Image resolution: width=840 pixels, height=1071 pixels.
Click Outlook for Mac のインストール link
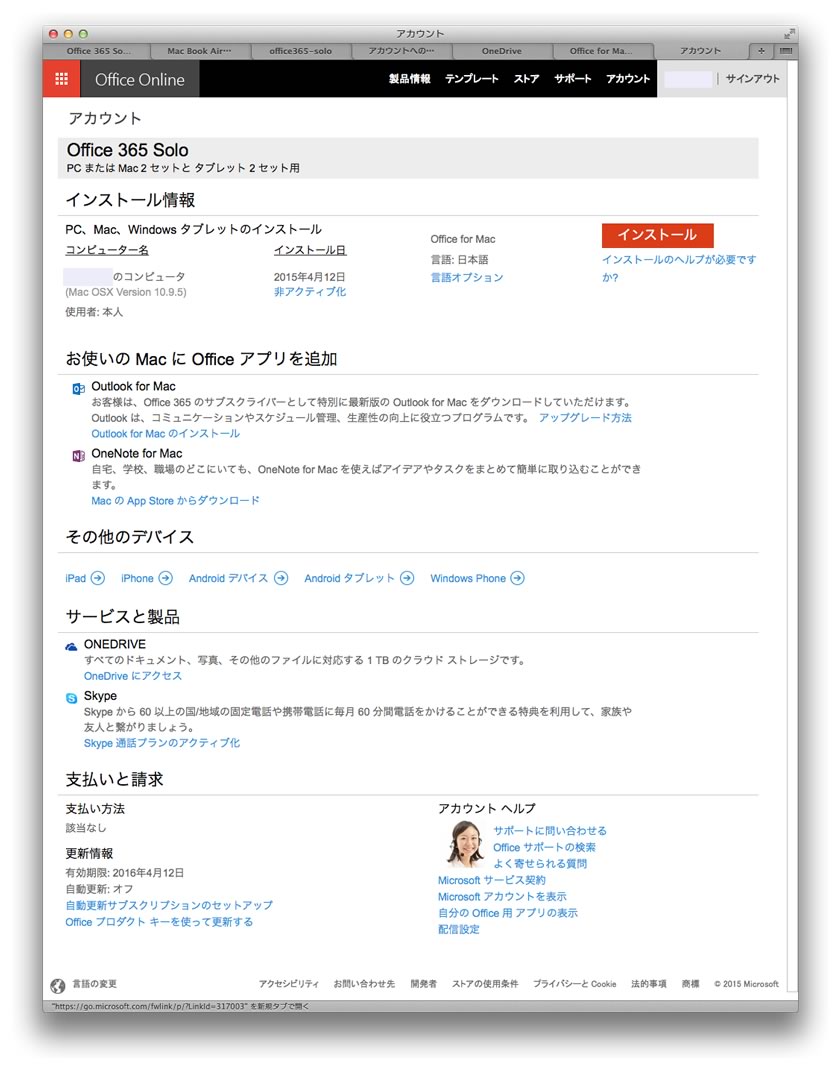coord(166,434)
